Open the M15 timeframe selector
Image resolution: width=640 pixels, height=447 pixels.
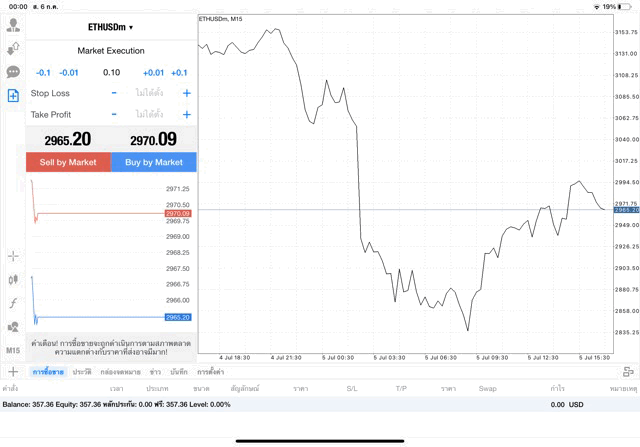(x=13, y=351)
